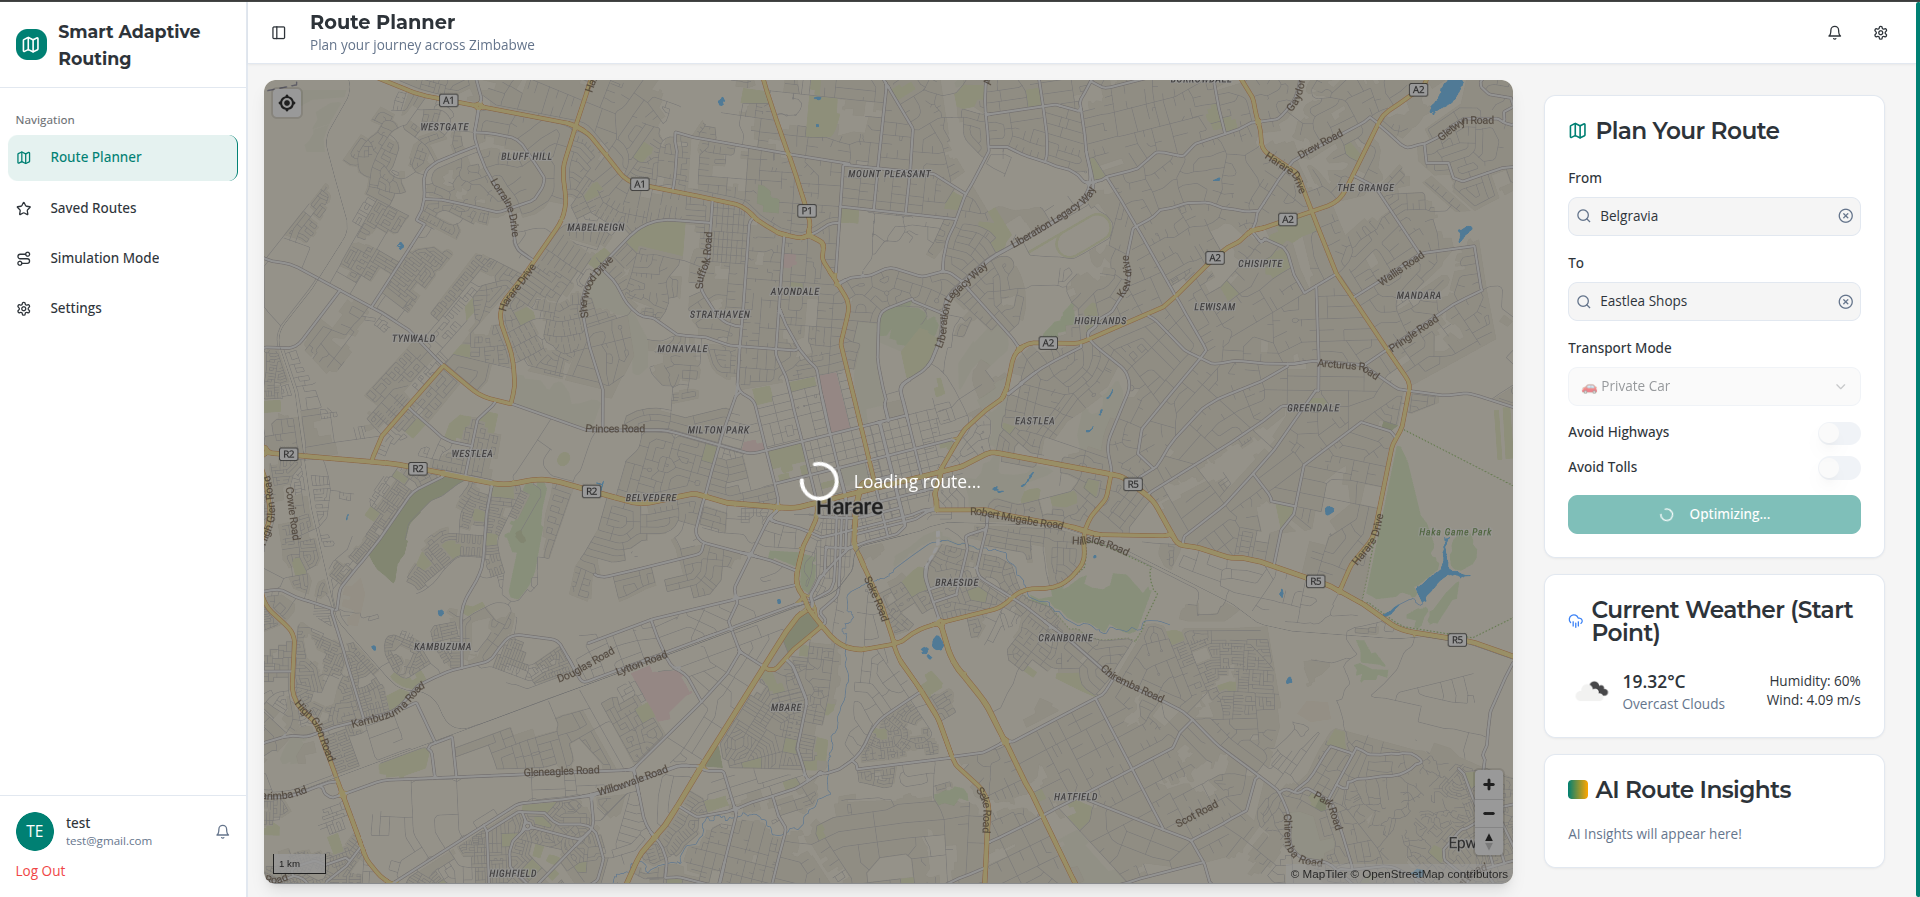Click the map locate-me icon

(x=287, y=103)
